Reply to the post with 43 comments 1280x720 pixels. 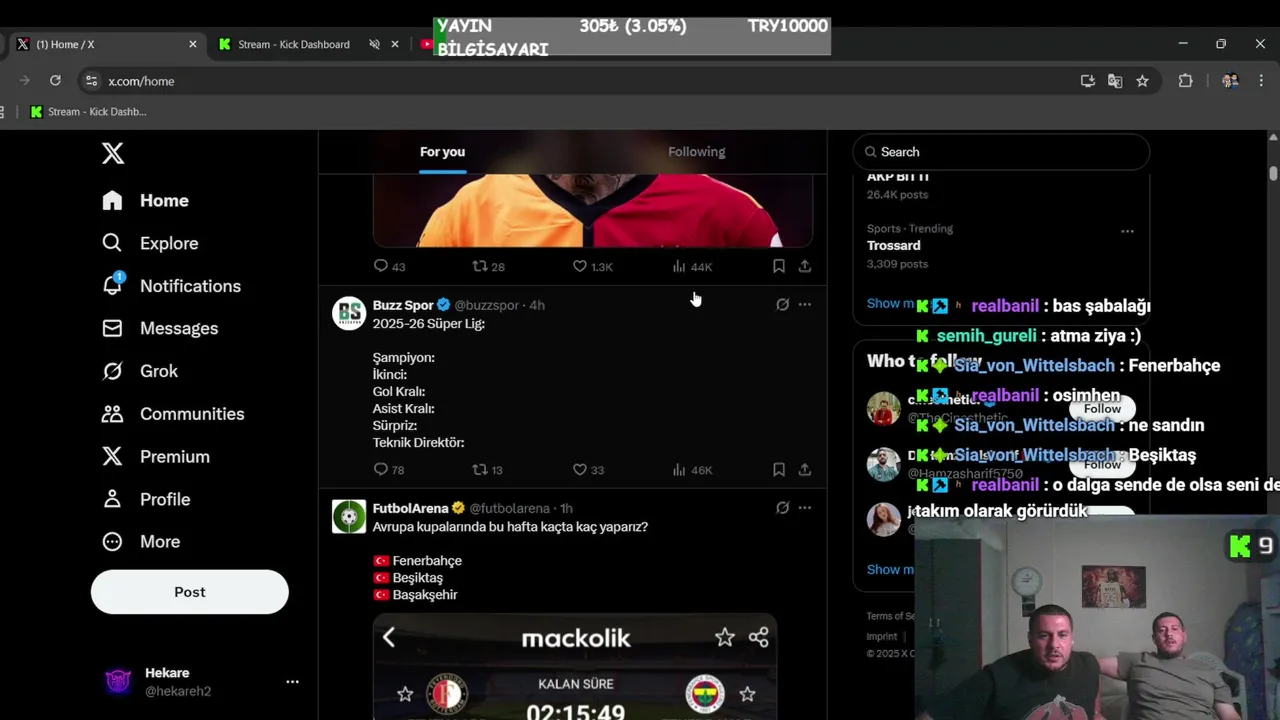tap(389, 266)
